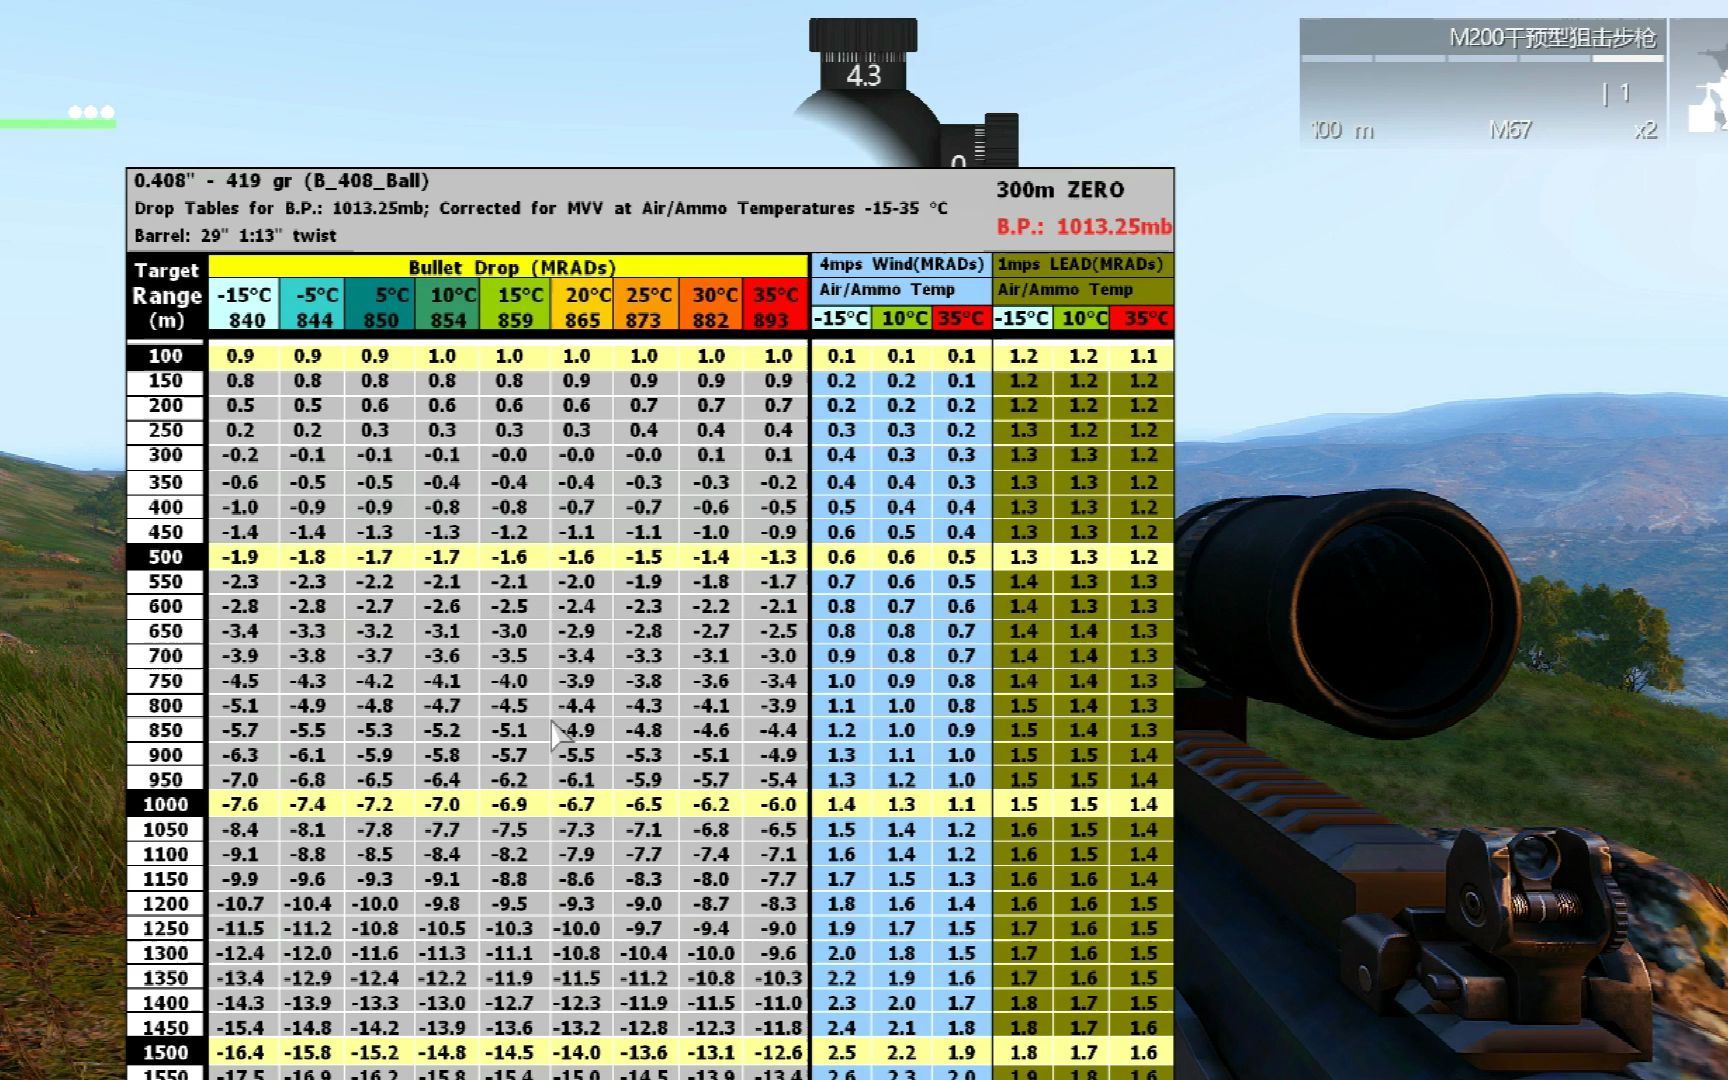Click -1.9 drop value in the 500 row
This screenshot has width=1728, height=1080.
coord(240,557)
